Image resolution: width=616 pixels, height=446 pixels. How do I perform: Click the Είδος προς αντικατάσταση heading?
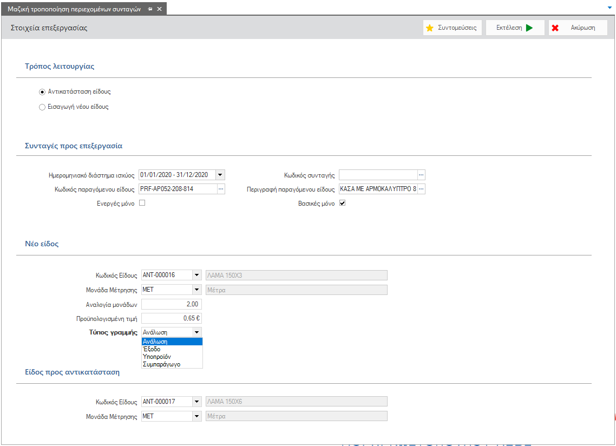point(72,372)
